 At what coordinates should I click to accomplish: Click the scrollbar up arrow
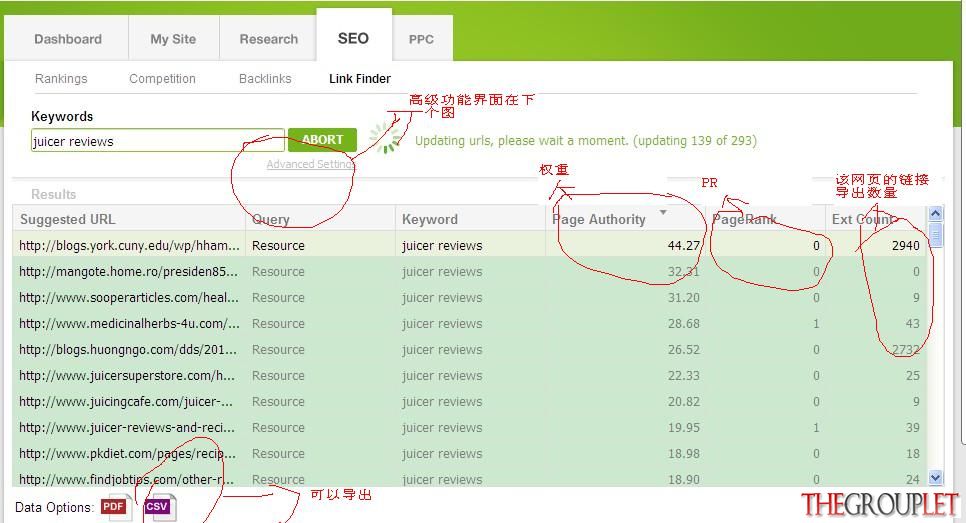pyautogui.click(x=935, y=214)
